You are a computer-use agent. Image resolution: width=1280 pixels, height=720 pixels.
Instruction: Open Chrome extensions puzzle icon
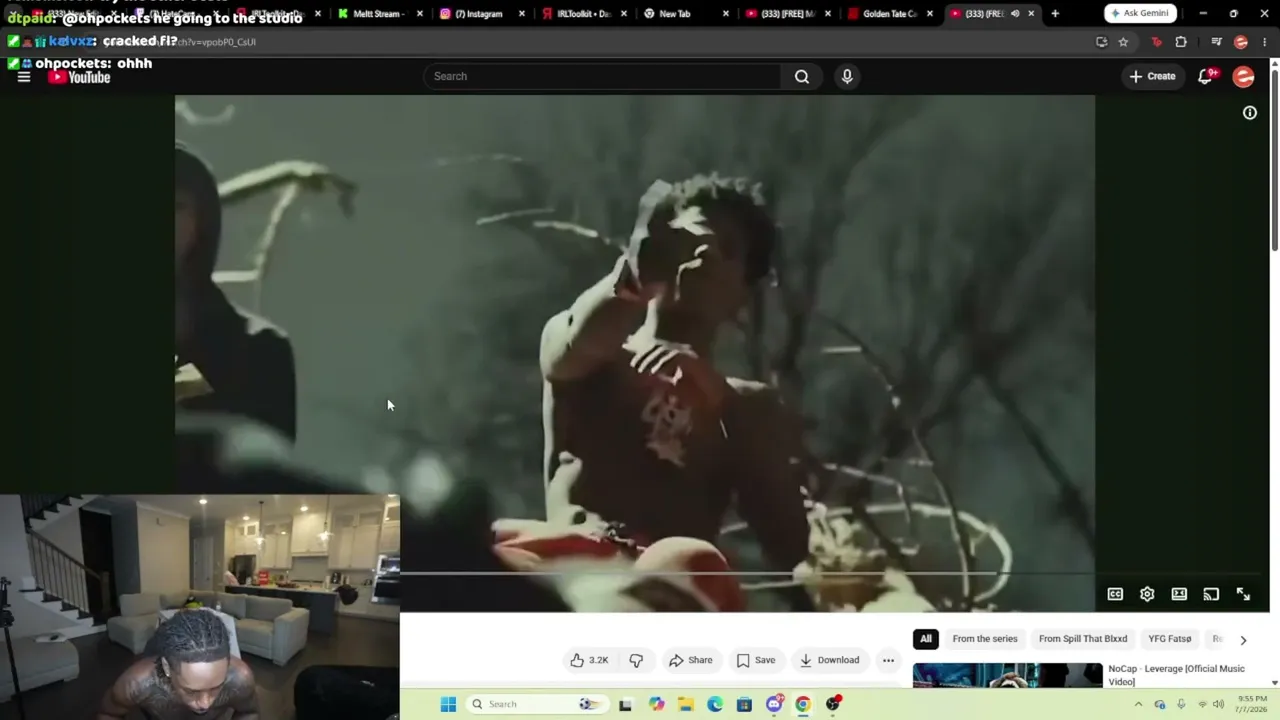pyautogui.click(x=1181, y=42)
